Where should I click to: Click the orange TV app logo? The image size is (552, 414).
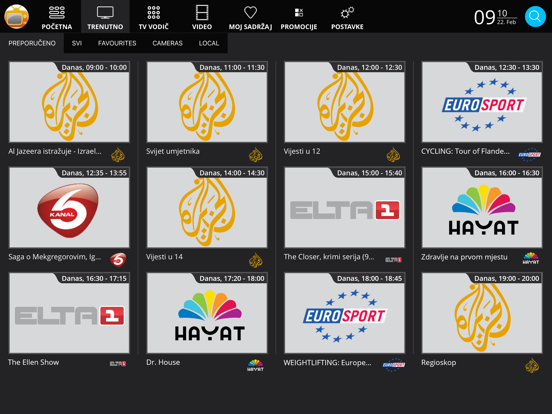tap(17, 17)
